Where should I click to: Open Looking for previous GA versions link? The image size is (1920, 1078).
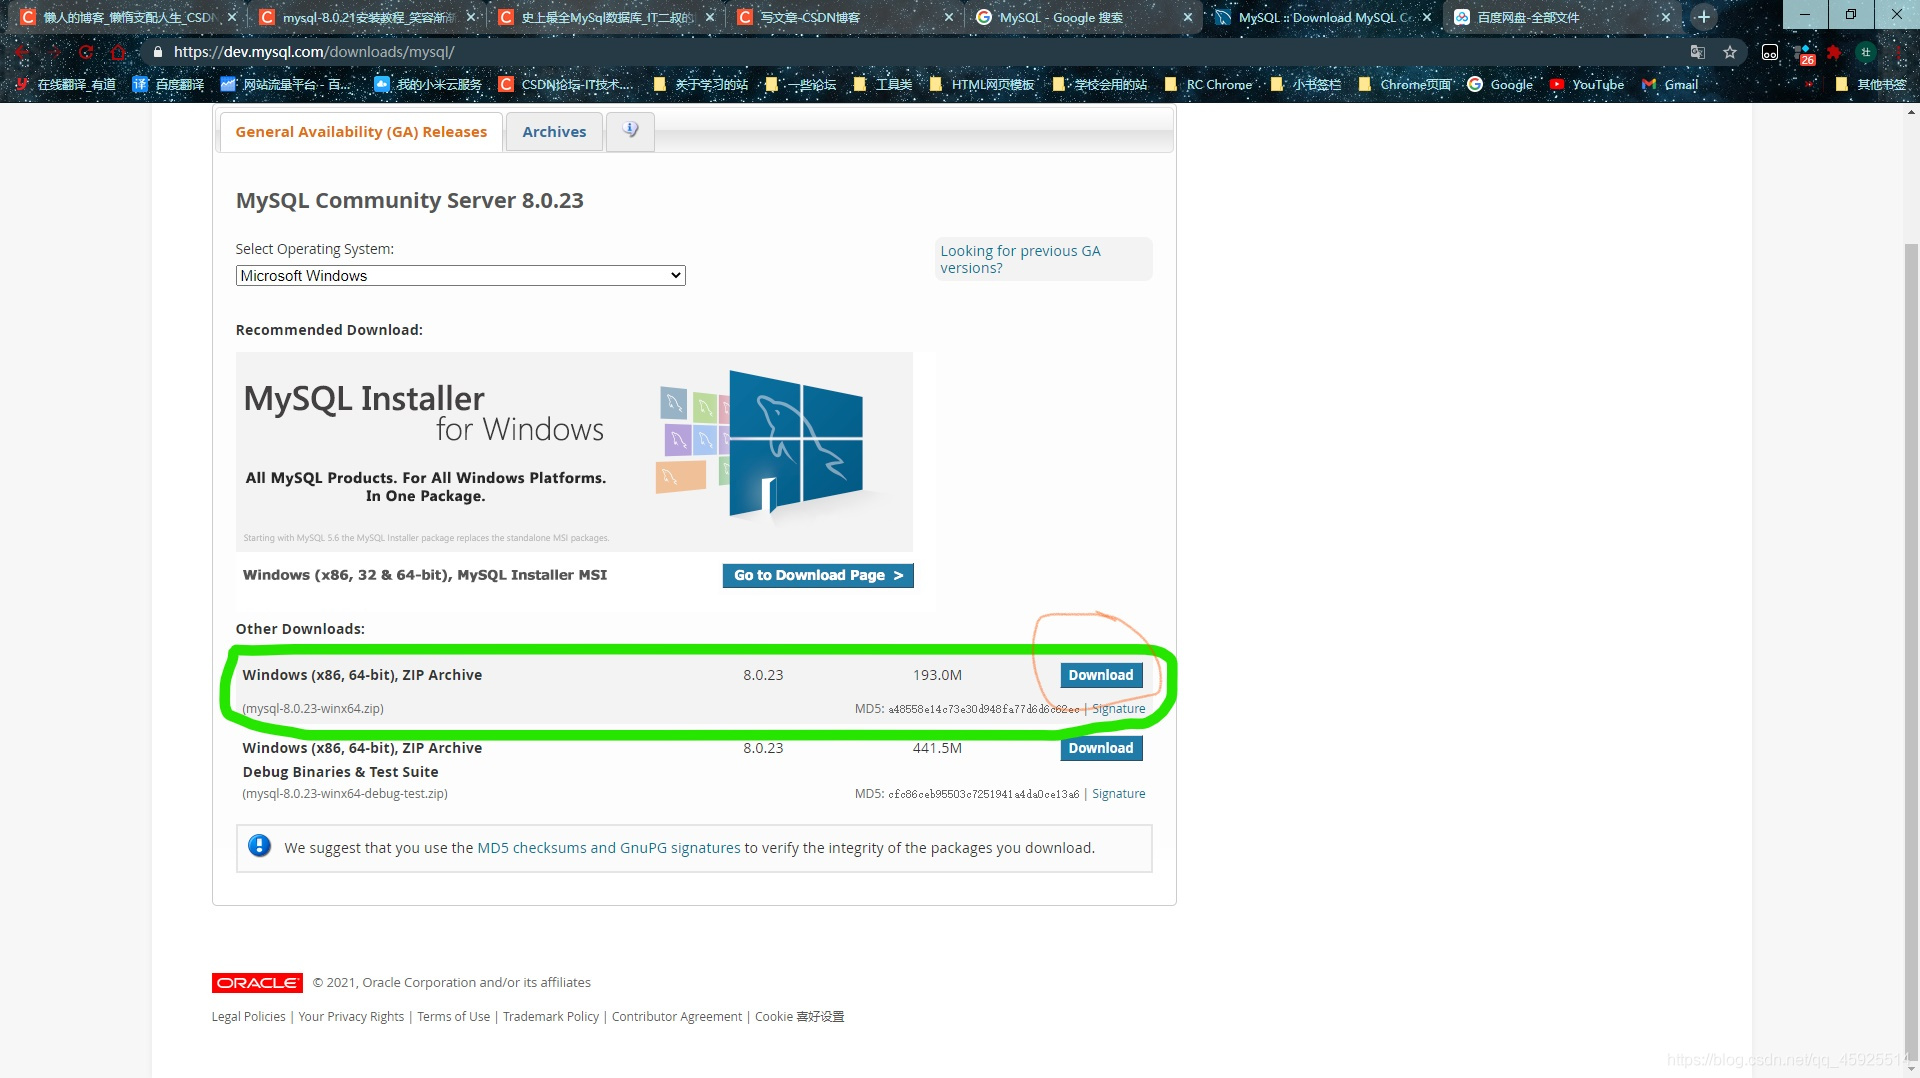[1020, 259]
